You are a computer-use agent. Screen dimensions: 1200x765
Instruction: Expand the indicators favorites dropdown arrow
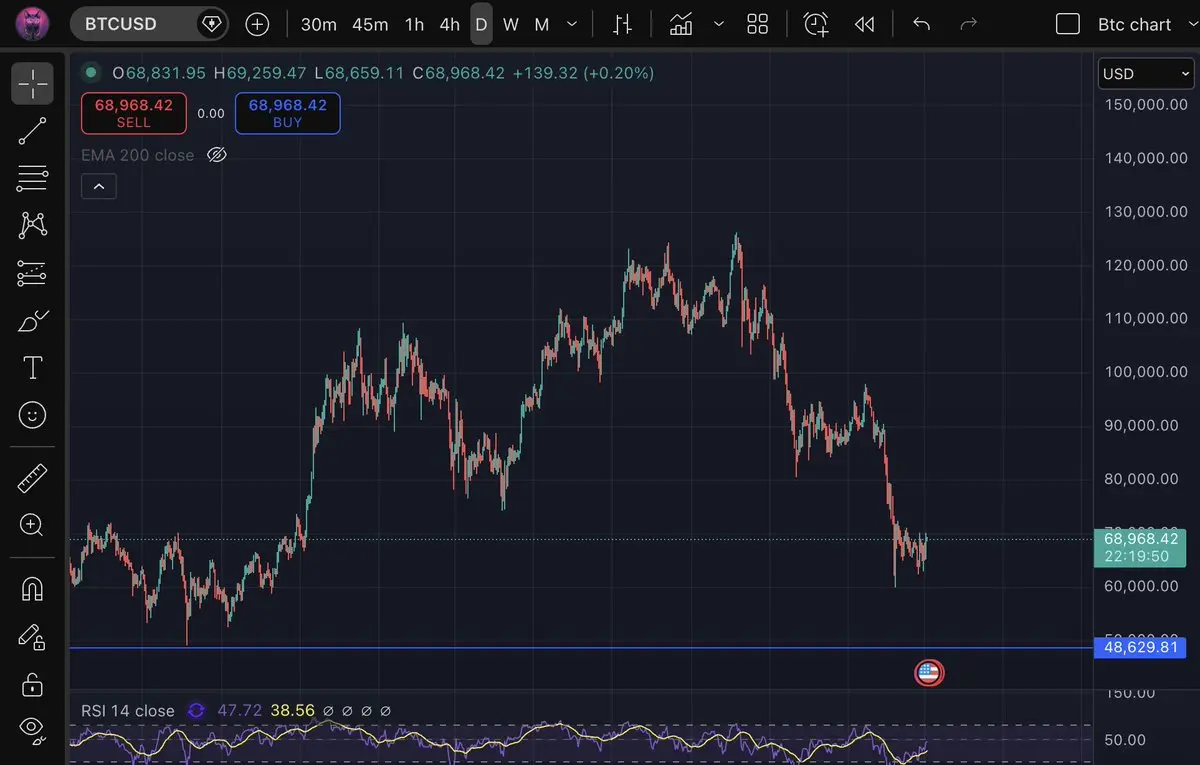tap(718, 24)
